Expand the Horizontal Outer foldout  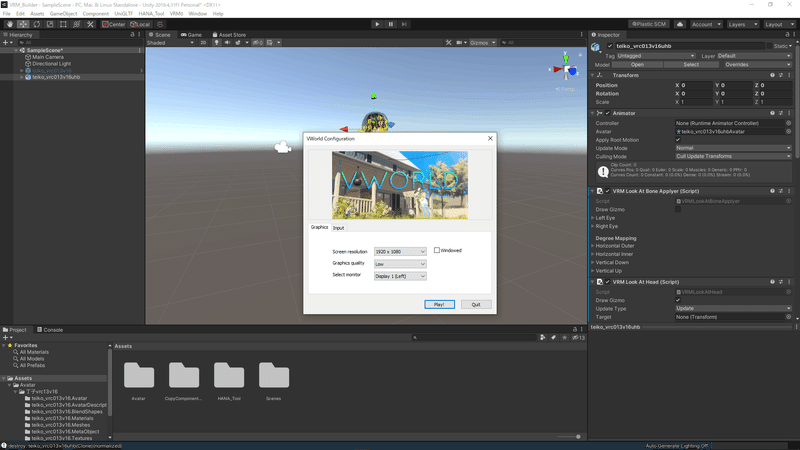coord(593,246)
